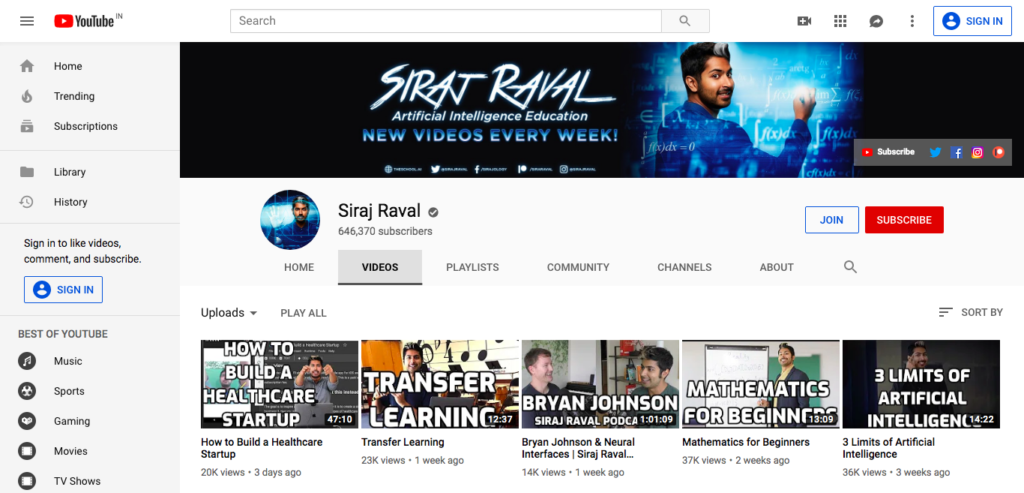Click the verified checkmark badge
Viewport: 1024px width, 493px height.
pos(433,212)
